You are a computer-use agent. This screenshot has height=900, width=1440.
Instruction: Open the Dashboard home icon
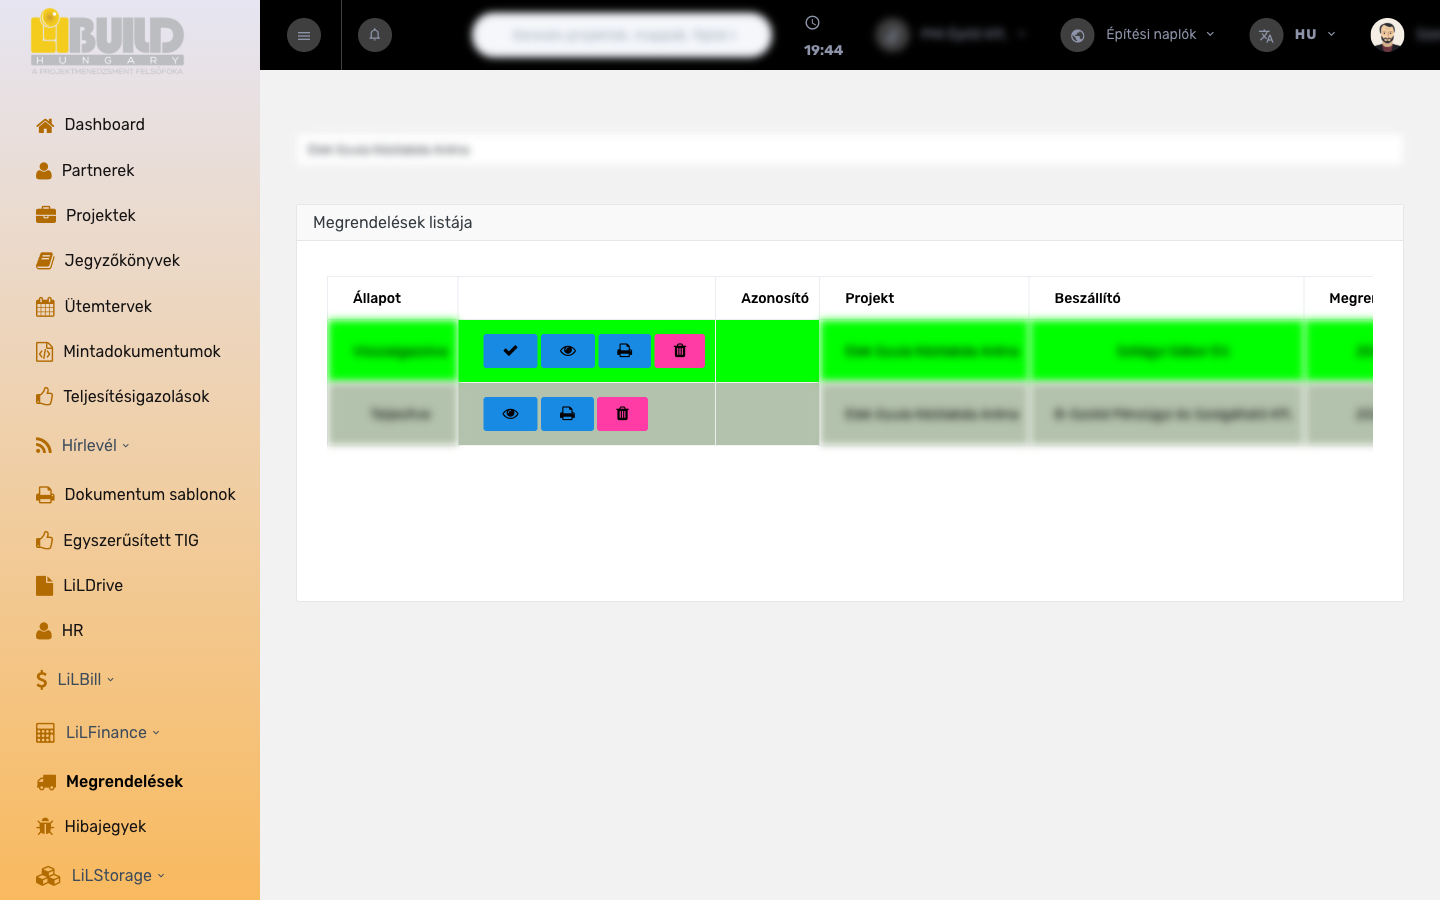[45, 125]
